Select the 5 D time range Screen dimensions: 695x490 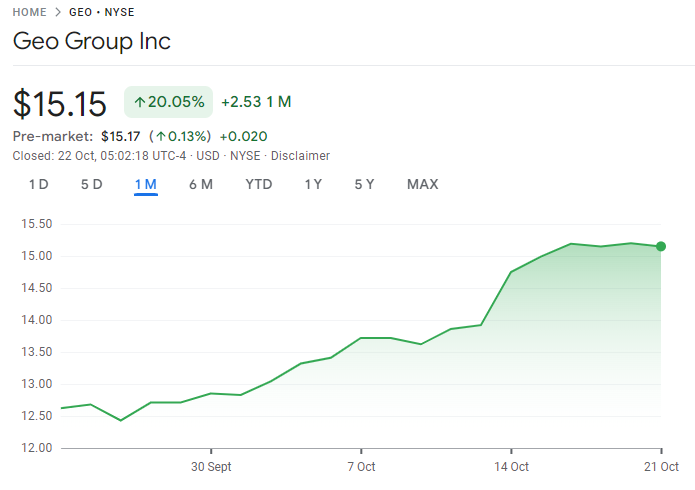point(91,184)
